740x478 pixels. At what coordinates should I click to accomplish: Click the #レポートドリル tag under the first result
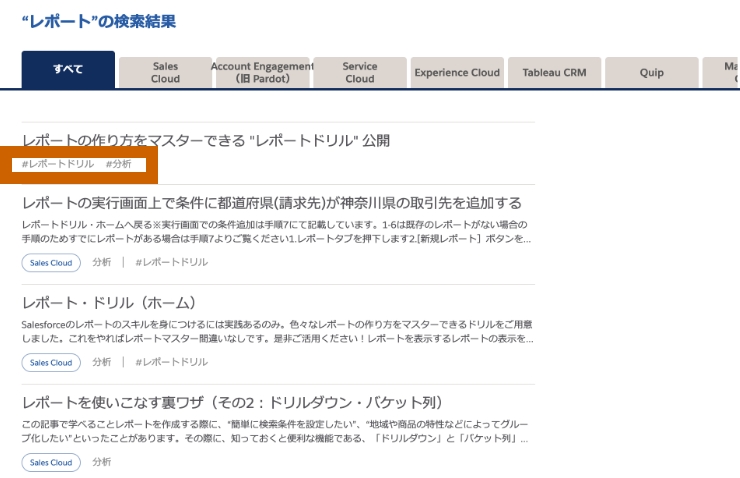[58, 164]
